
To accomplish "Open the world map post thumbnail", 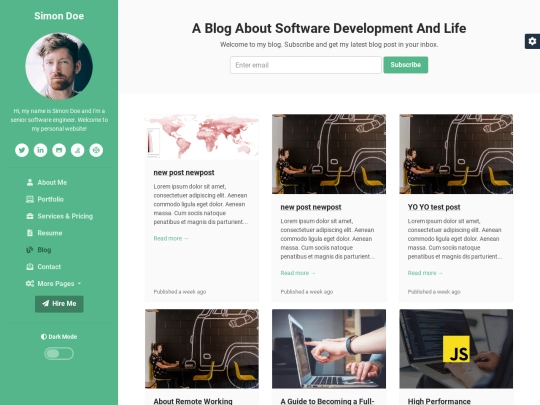I will point(202,137).
